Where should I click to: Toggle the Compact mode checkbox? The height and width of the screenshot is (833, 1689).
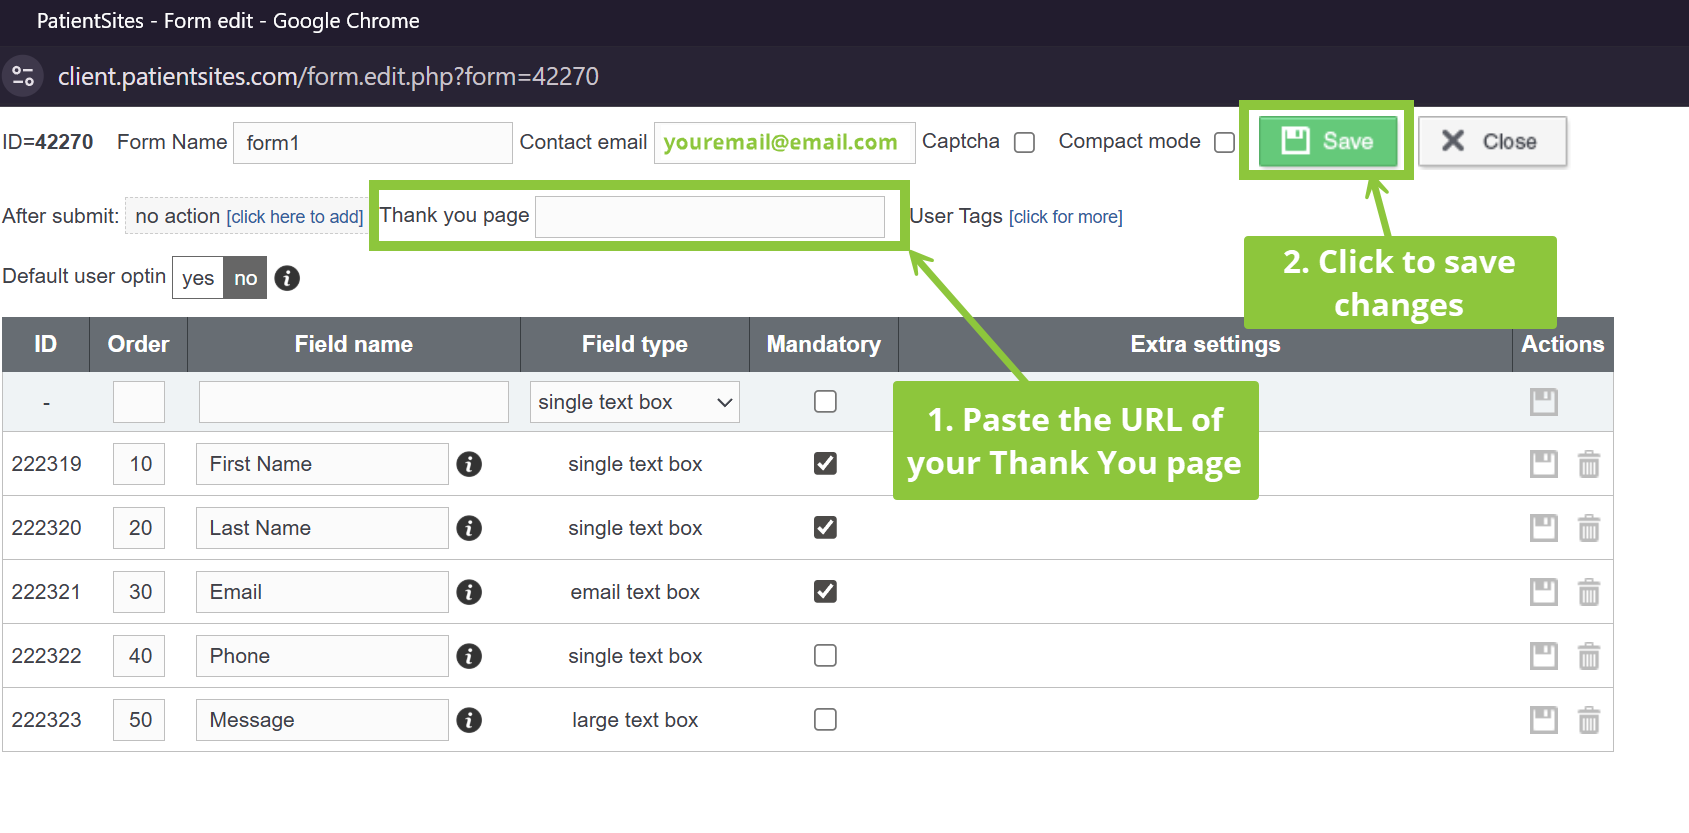tap(1224, 143)
